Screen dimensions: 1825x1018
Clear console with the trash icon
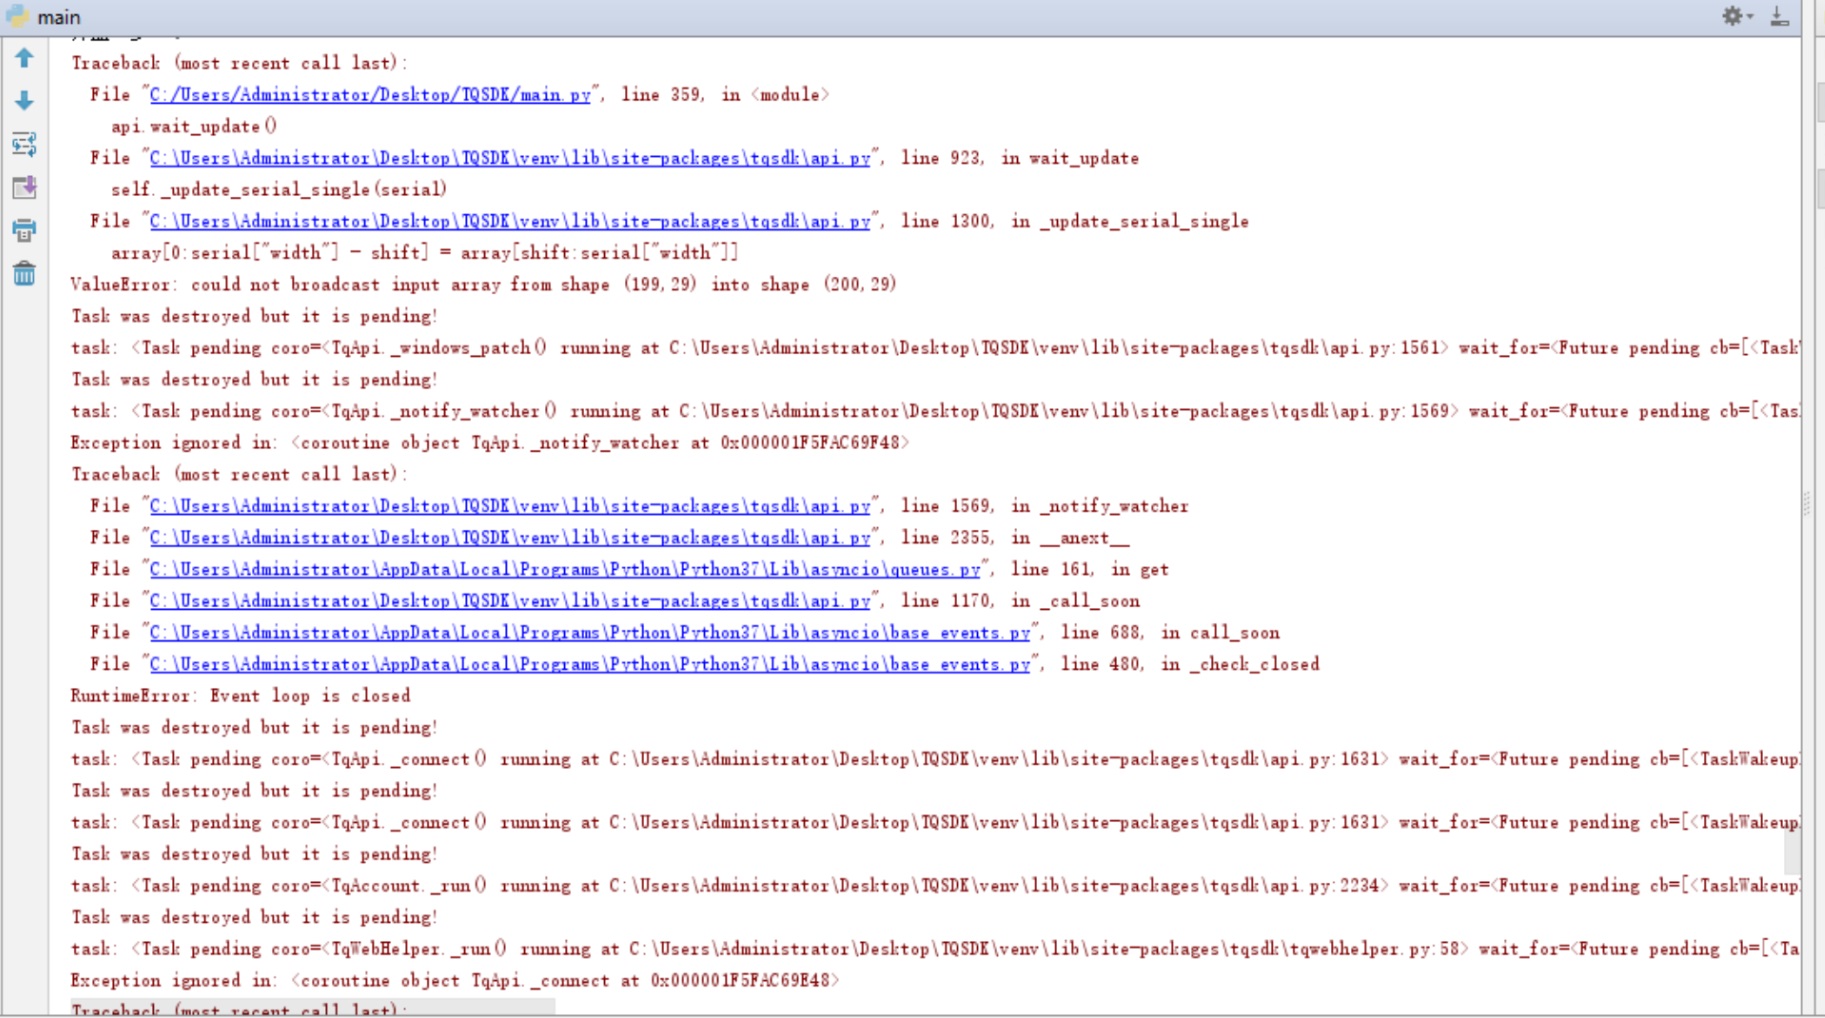(x=24, y=274)
